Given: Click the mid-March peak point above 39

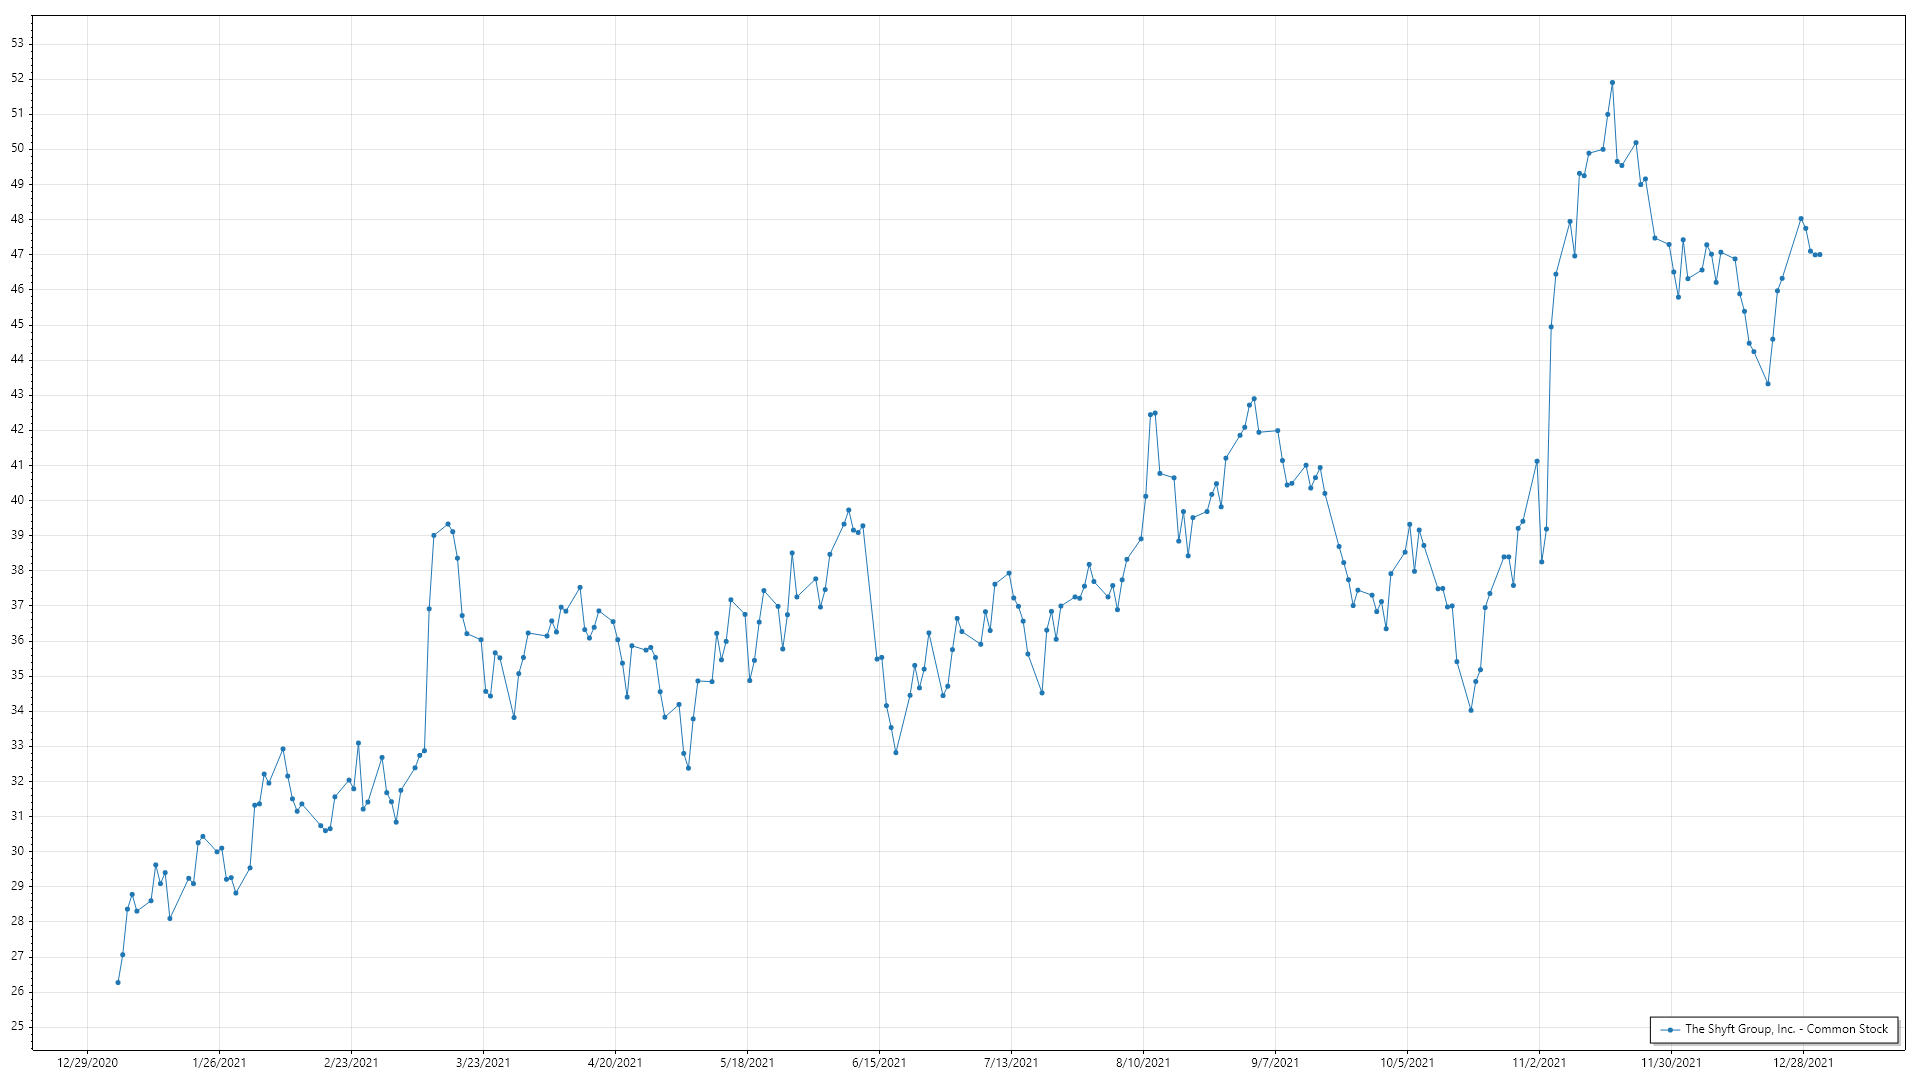Looking at the screenshot, I should click(448, 524).
